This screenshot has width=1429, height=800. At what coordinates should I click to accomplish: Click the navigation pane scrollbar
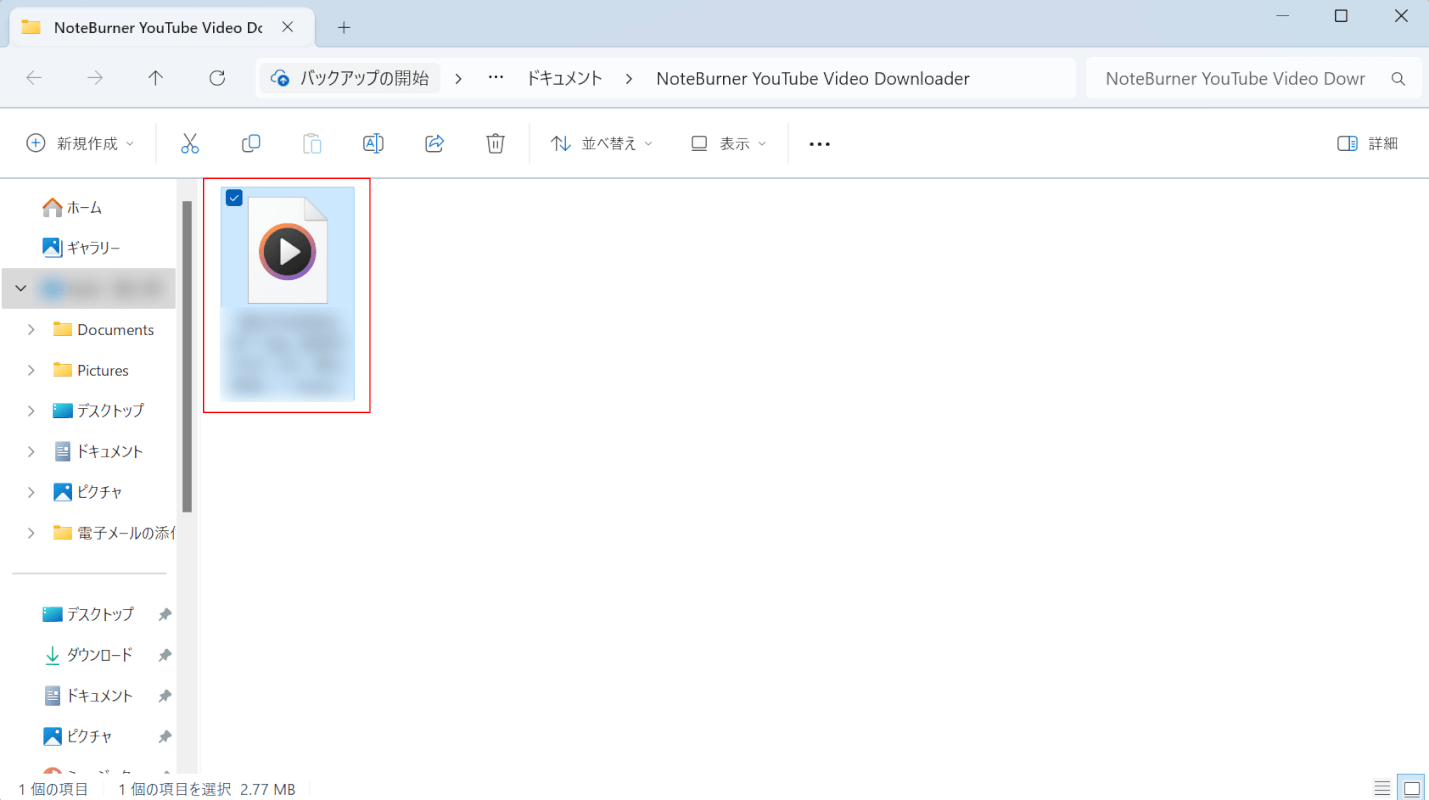point(187,356)
